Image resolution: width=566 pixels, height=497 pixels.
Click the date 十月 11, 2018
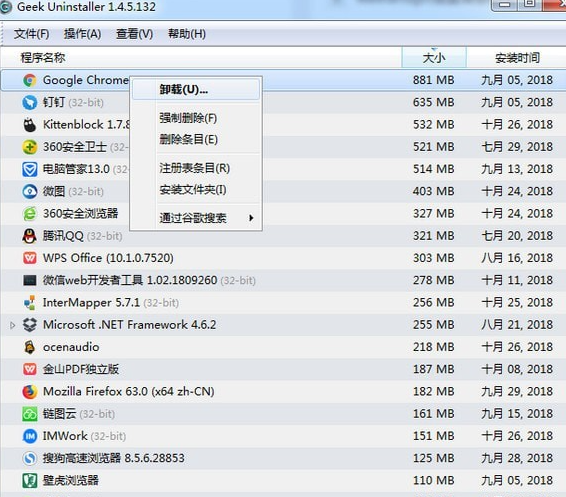point(517,280)
